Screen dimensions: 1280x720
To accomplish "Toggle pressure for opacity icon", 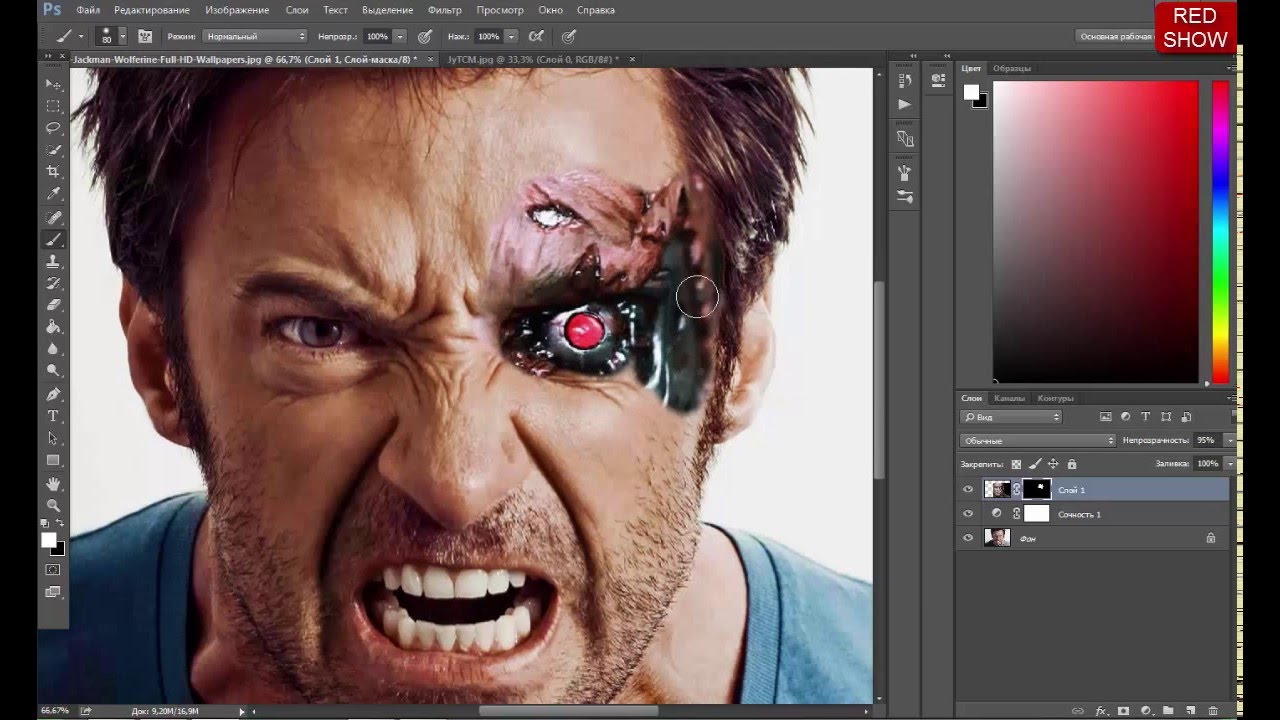I will click(x=425, y=36).
